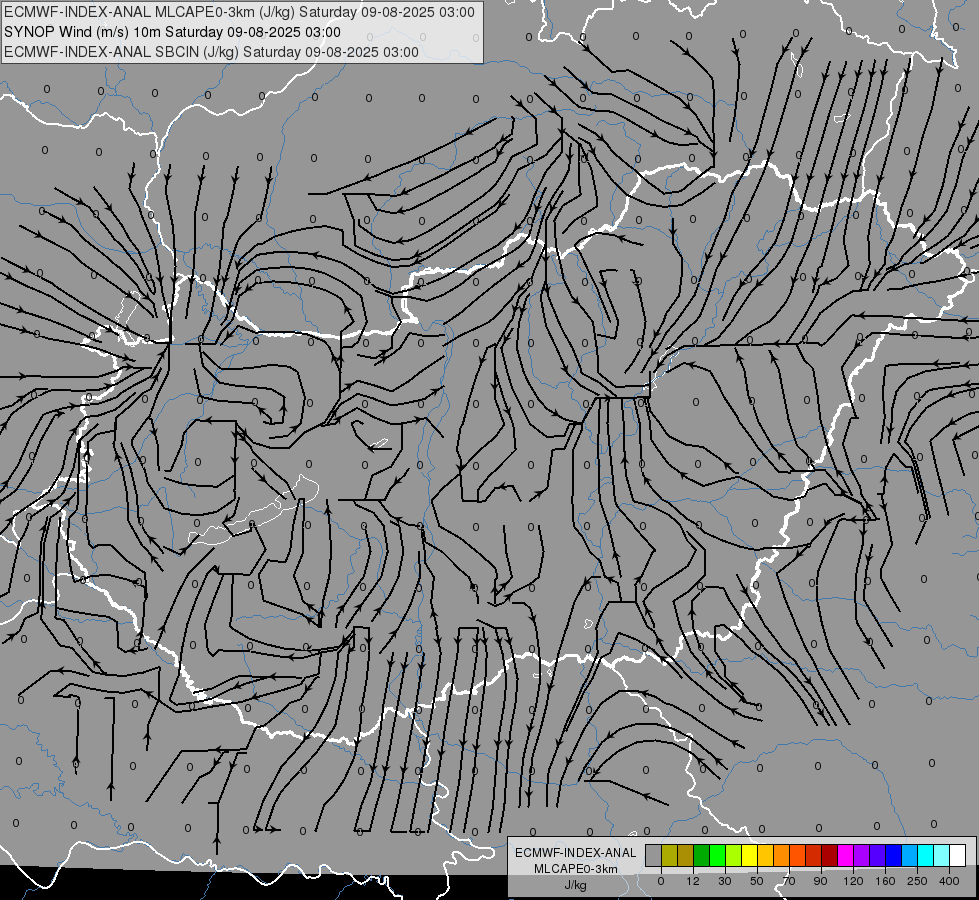Click the brick red legend swatch
Screen dimensions: 979x900
pos(814,855)
